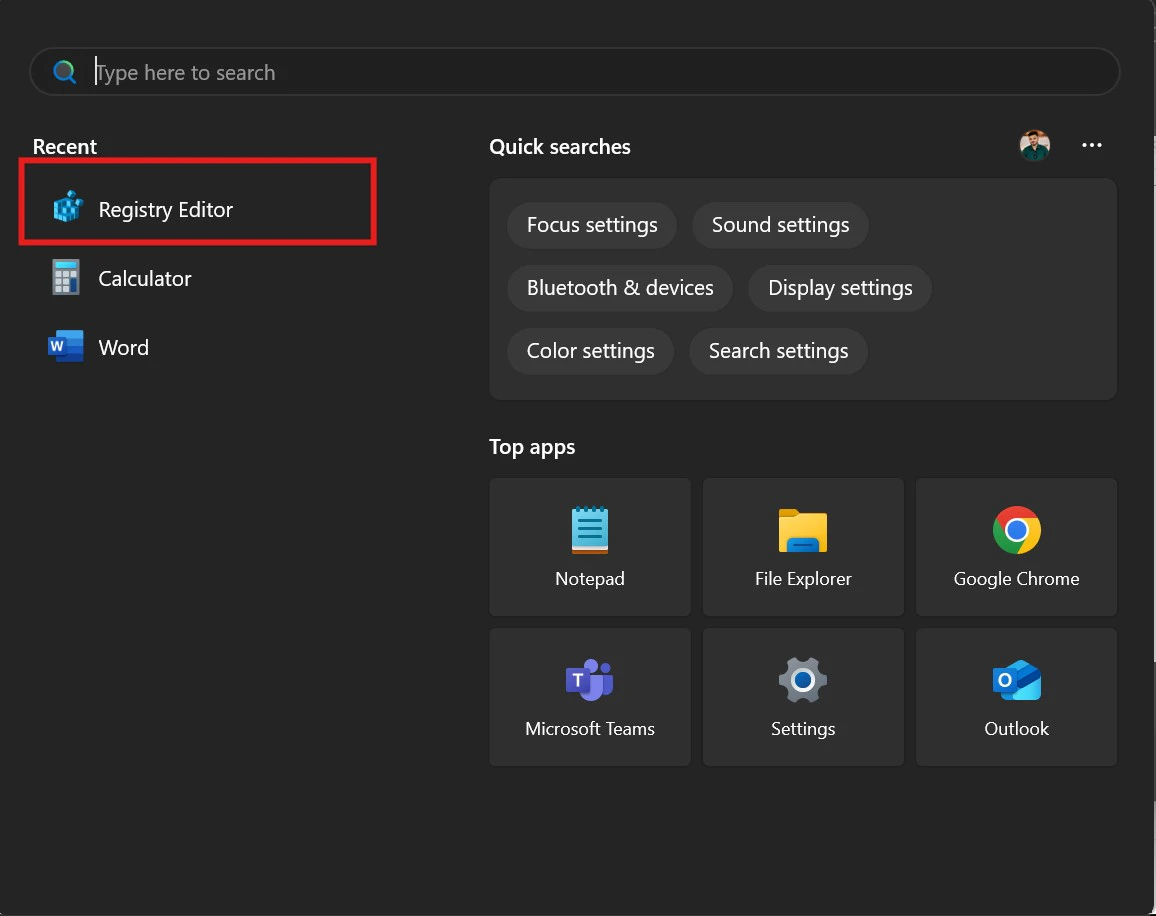Open the three-dot options menu
The width and height of the screenshot is (1156, 916).
click(1091, 145)
